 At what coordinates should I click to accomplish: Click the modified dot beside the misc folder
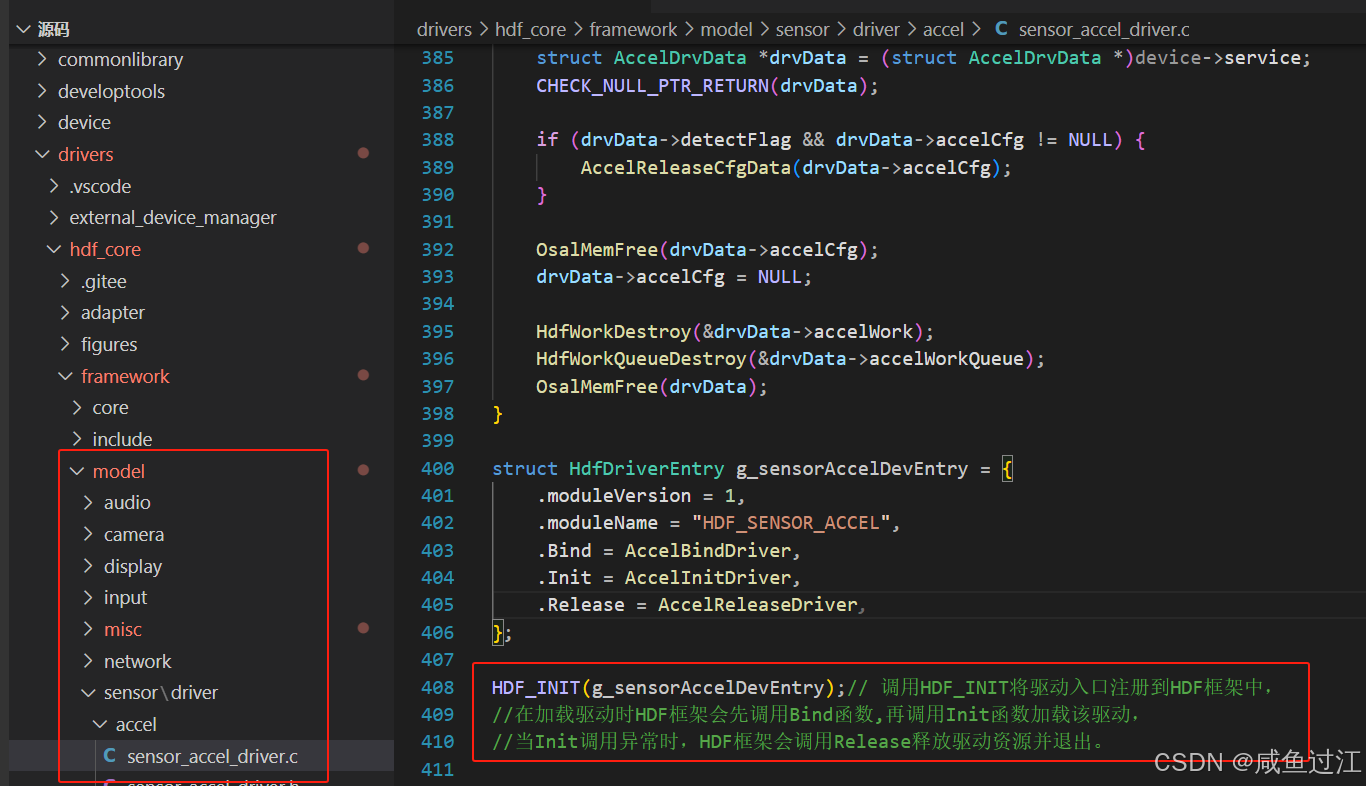tap(362, 628)
